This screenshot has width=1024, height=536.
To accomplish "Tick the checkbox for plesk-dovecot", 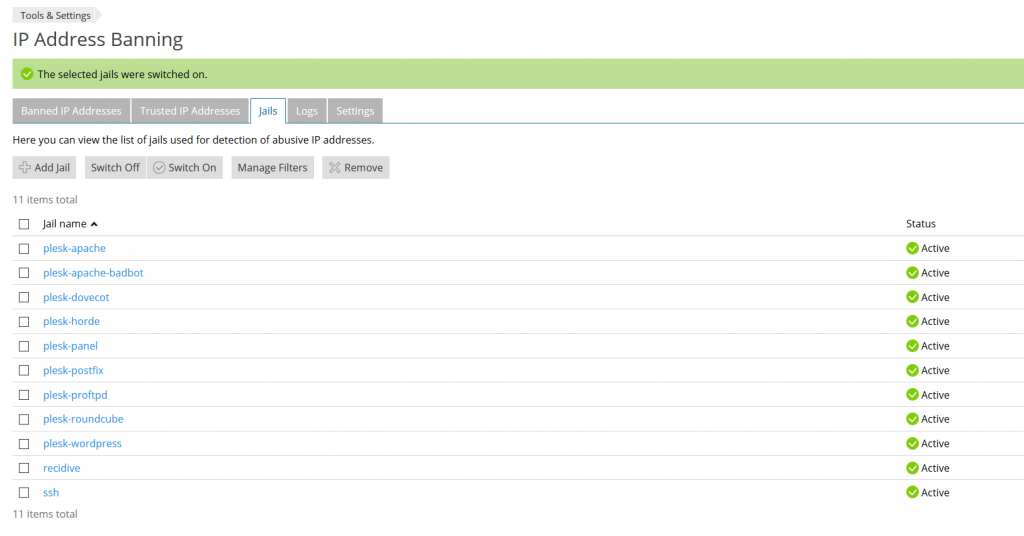I will pyautogui.click(x=24, y=298).
